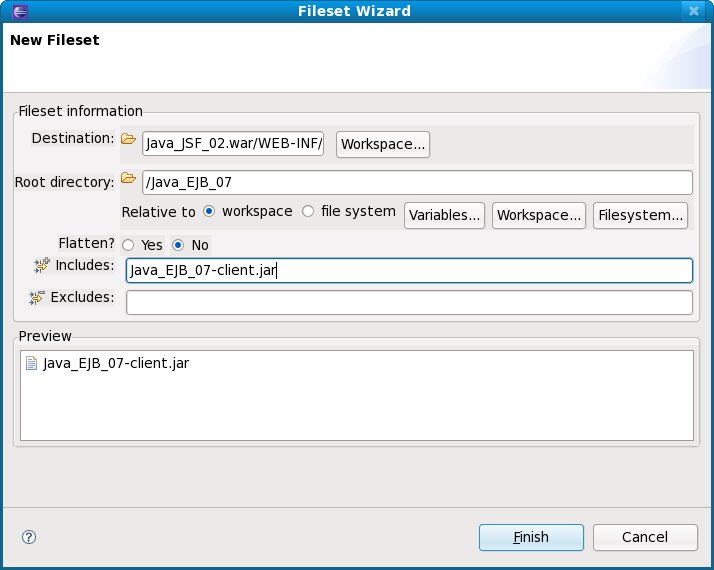Viewport: 714px width, 570px height.
Task: Click Workspace button next to Destination
Action: [x=383, y=144]
